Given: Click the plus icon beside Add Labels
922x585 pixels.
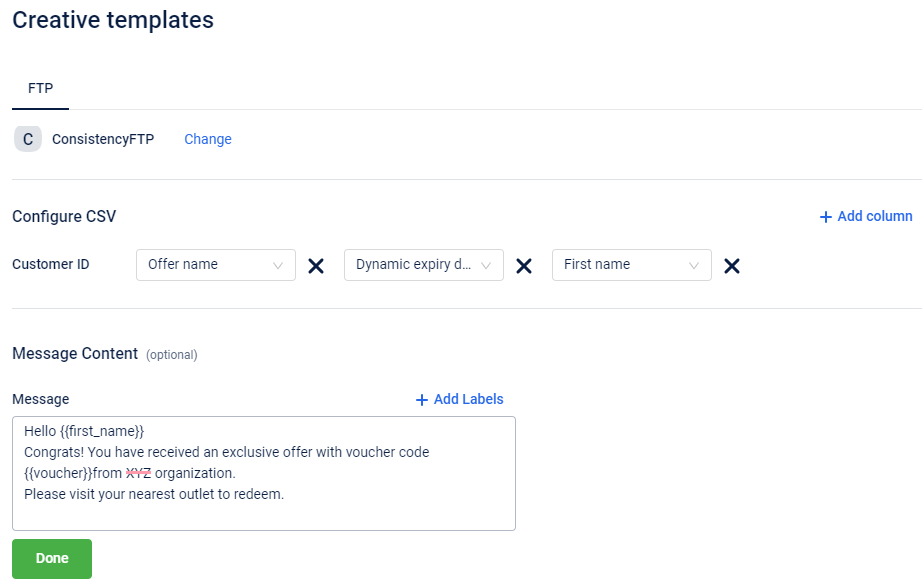Looking at the screenshot, I should pos(422,400).
